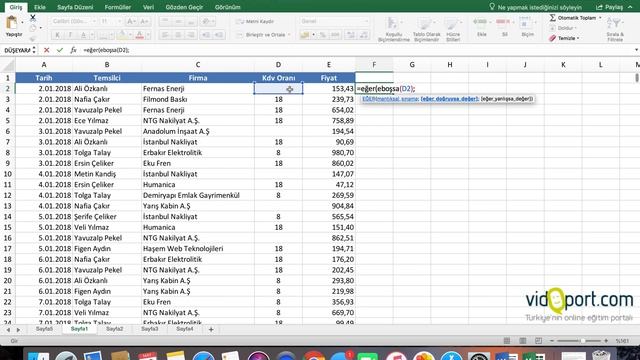Click the text orientation icon
Image resolution: width=640 pixels, height=360 pixels.
point(207,21)
